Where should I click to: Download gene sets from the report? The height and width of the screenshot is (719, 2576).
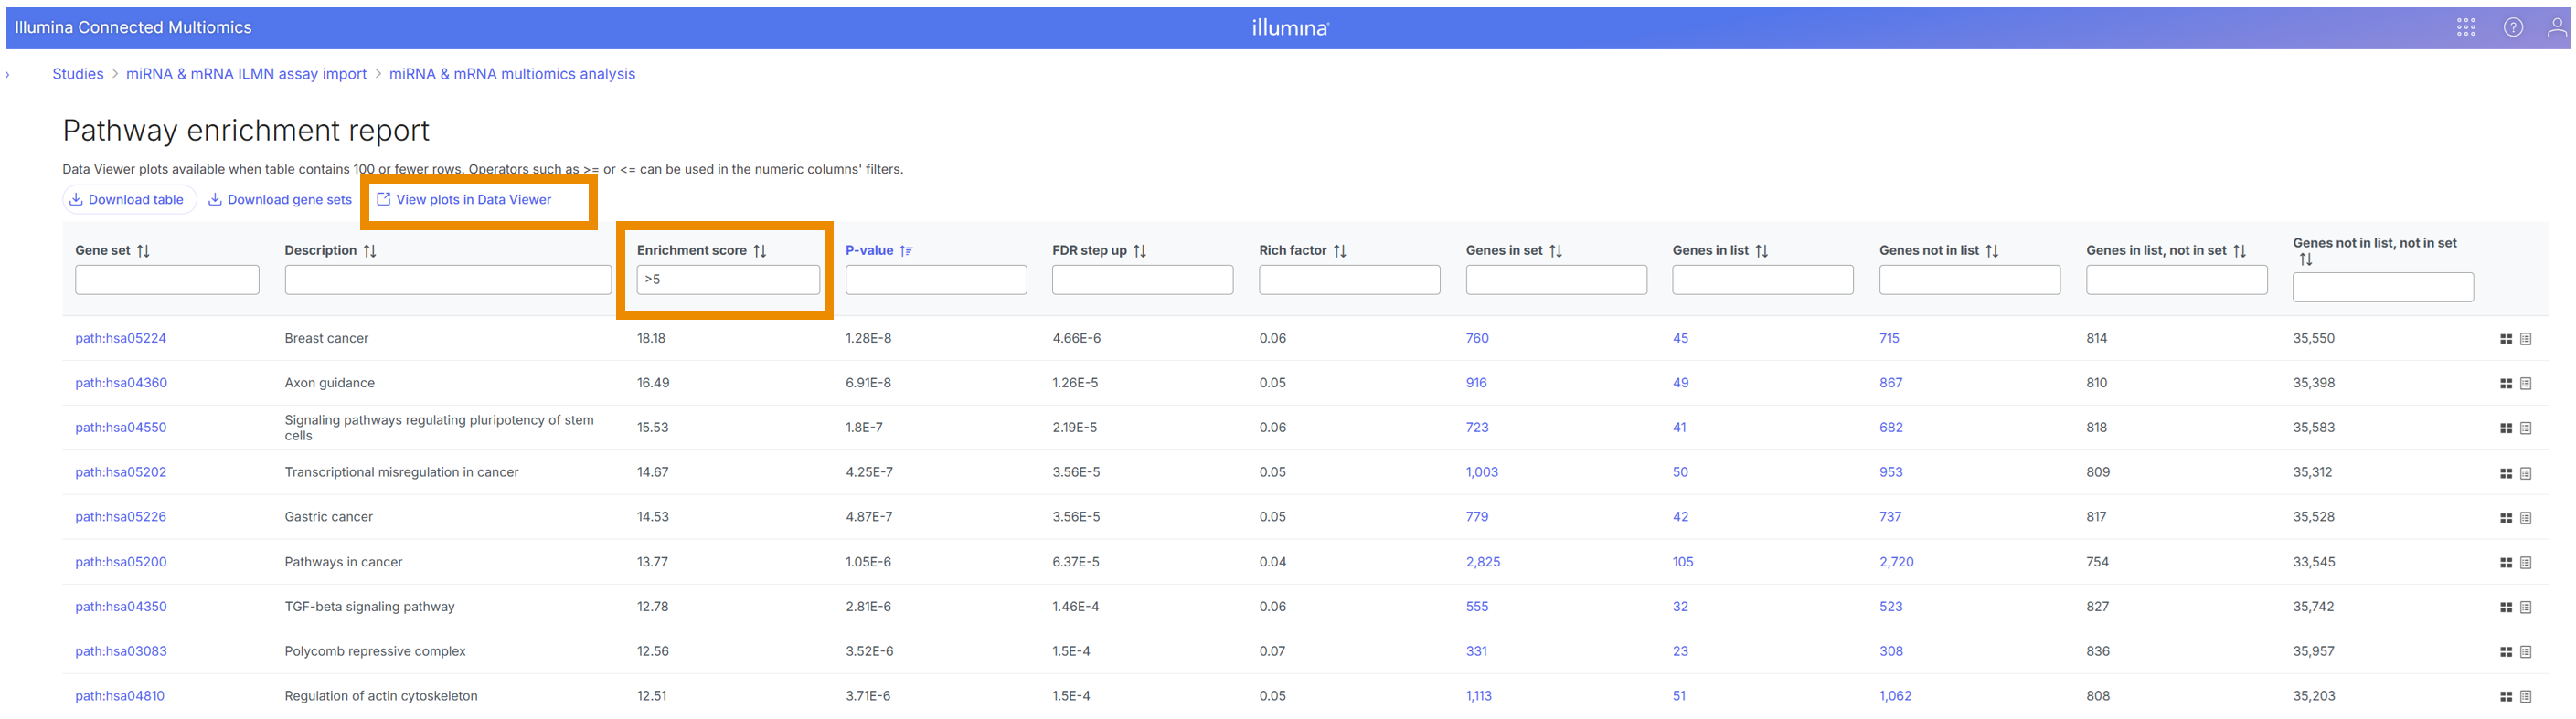click(x=280, y=200)
